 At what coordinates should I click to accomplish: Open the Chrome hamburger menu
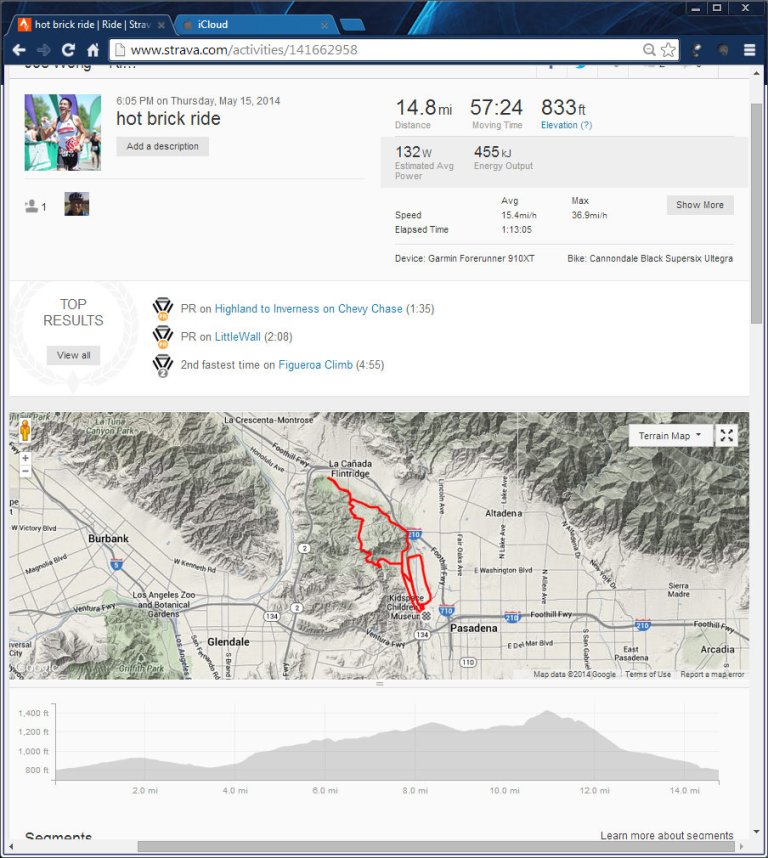(x=749, y=48)
